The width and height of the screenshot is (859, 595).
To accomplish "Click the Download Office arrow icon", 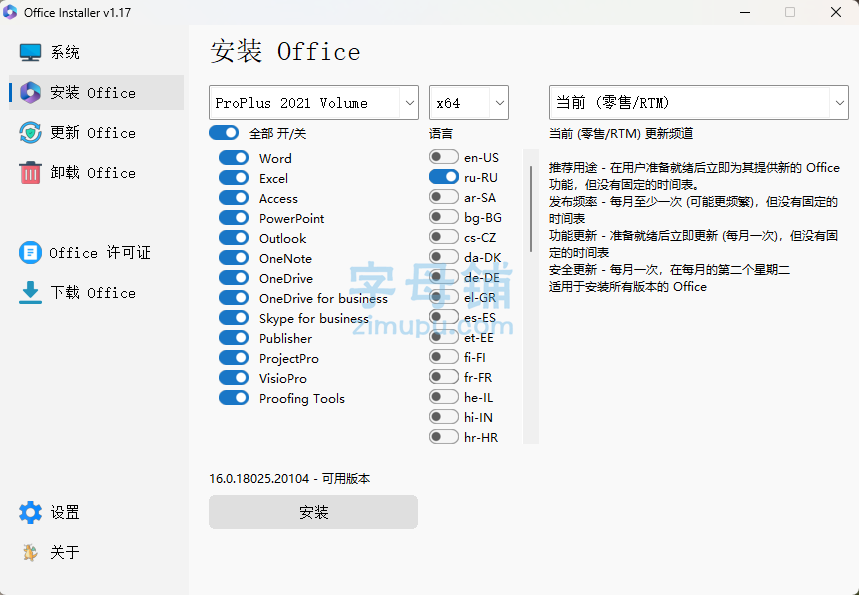I will pyautogui.click(x=30, y=293).
